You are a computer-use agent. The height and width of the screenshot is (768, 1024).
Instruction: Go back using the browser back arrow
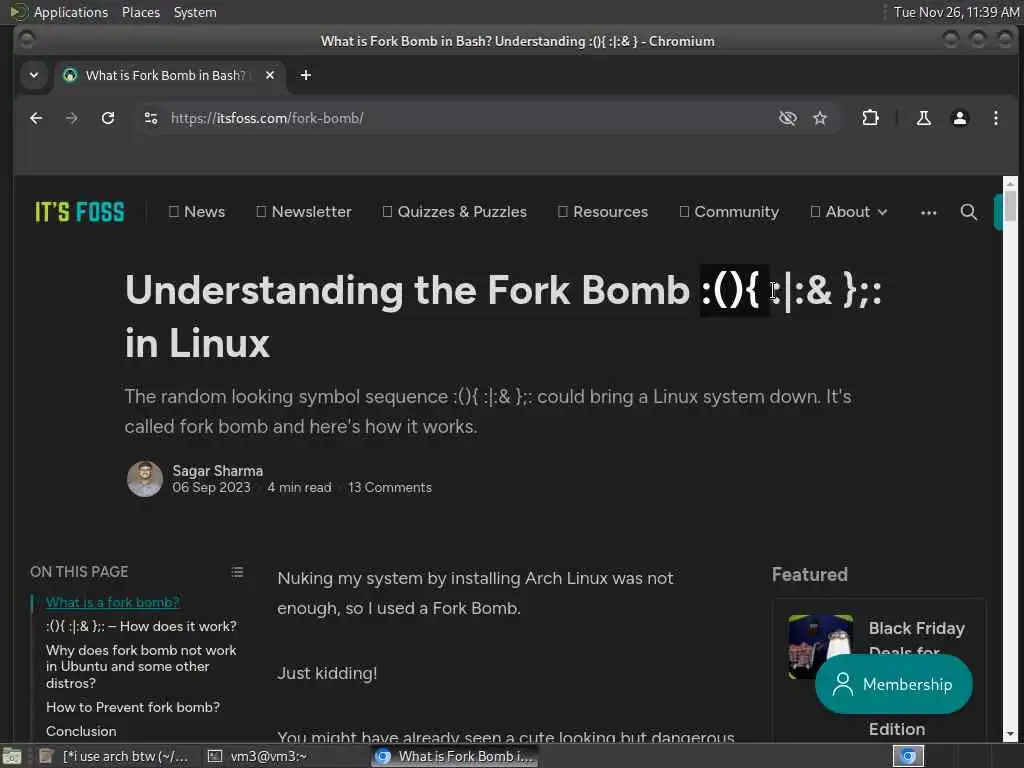[x=37, y=118]
